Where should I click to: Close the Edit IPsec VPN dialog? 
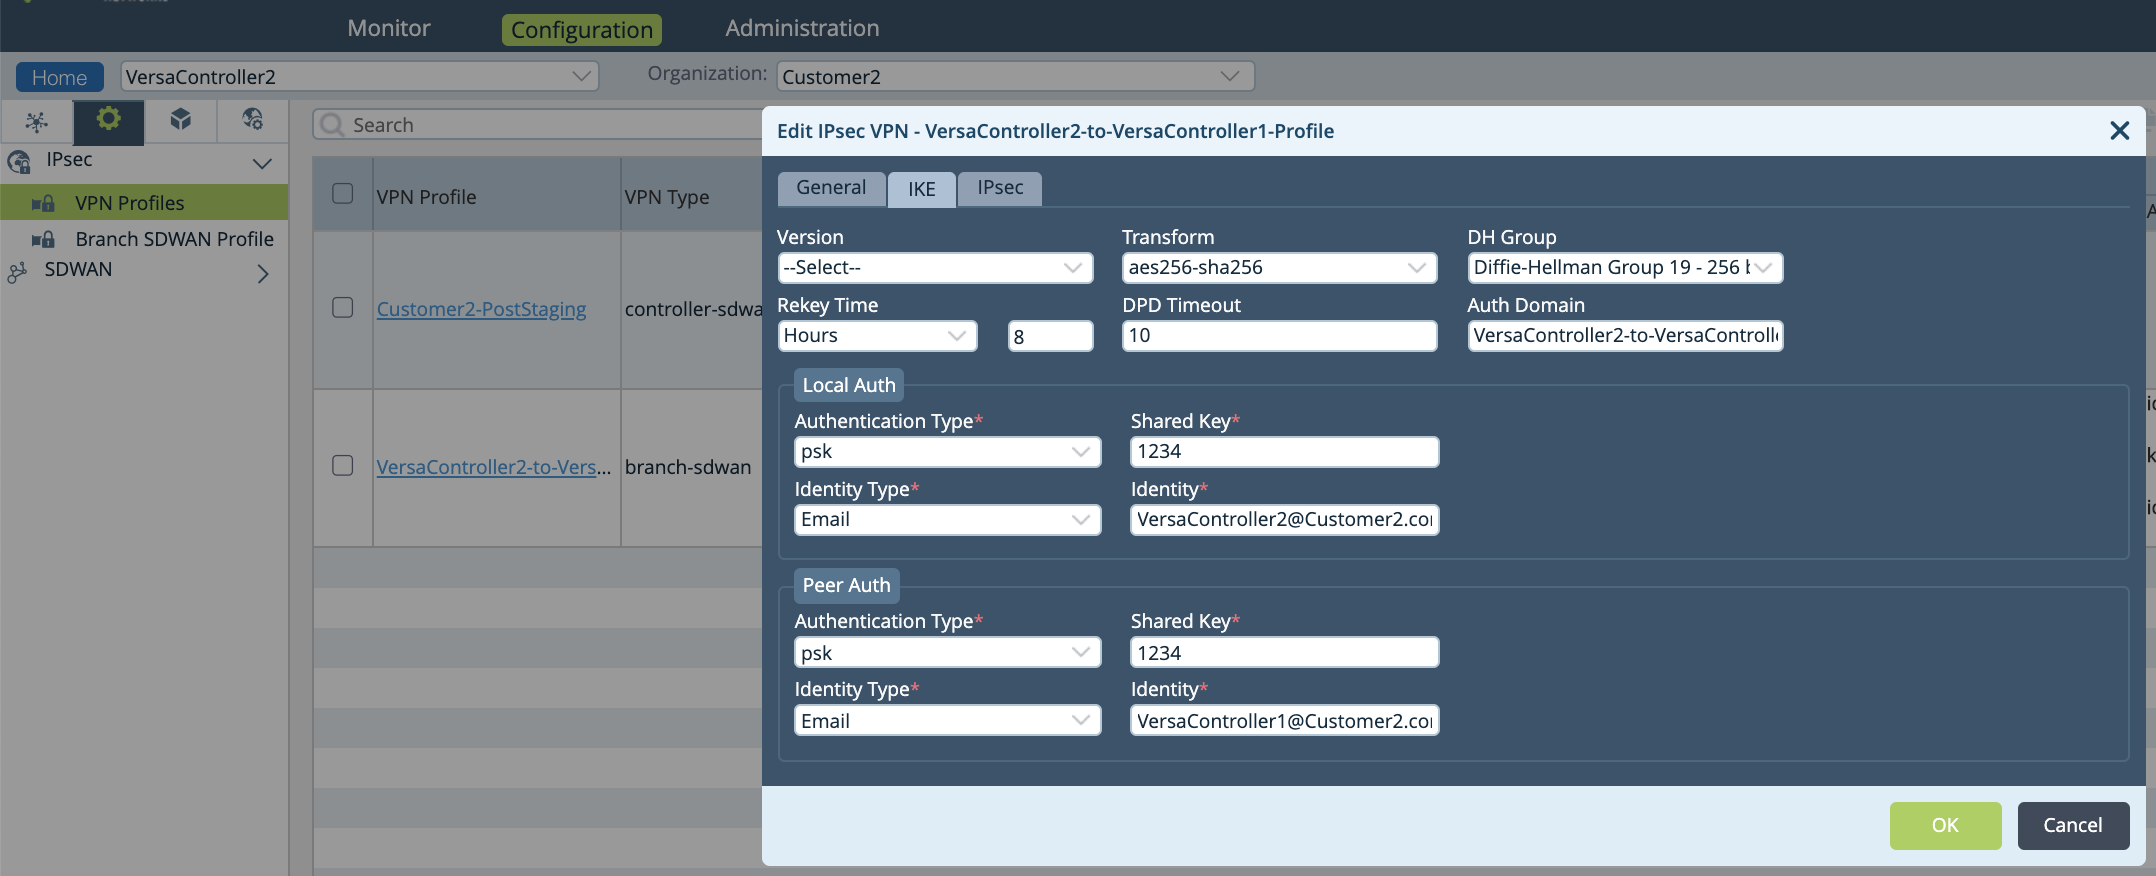[2119, 131]
